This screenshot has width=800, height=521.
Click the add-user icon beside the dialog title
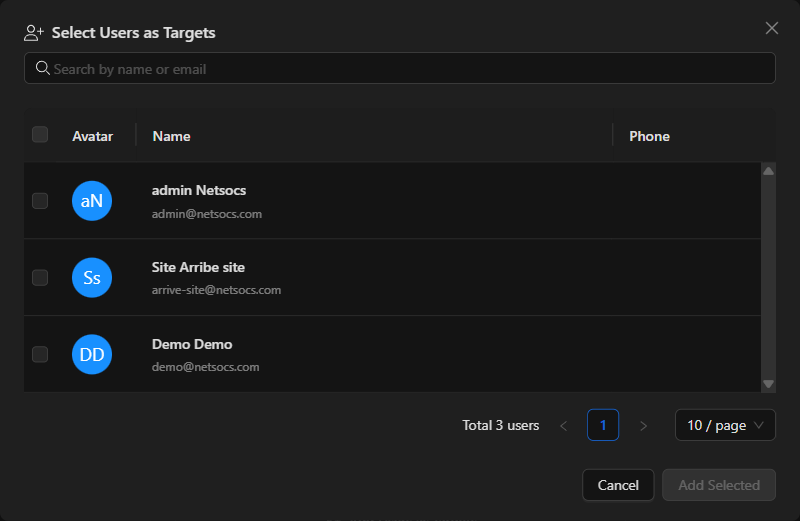click(x=34, y=33)
